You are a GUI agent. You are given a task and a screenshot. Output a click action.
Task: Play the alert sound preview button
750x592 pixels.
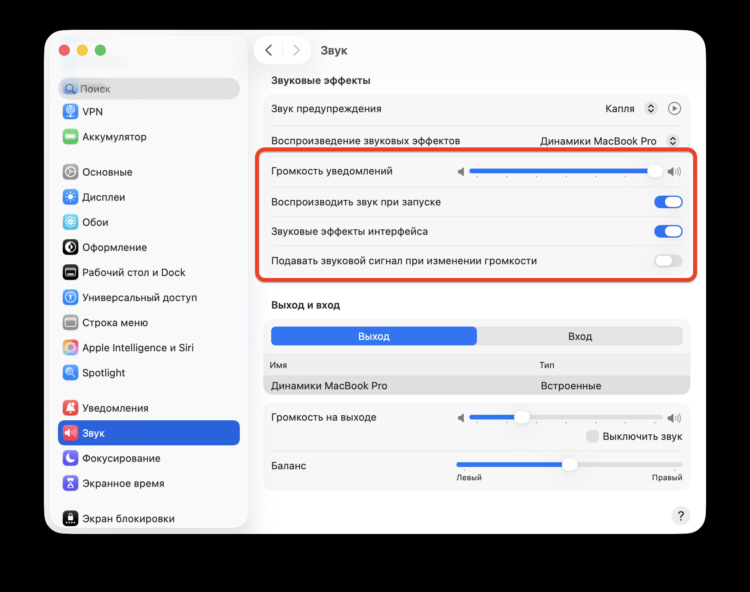pyautogui.click(x=674, y=108)
